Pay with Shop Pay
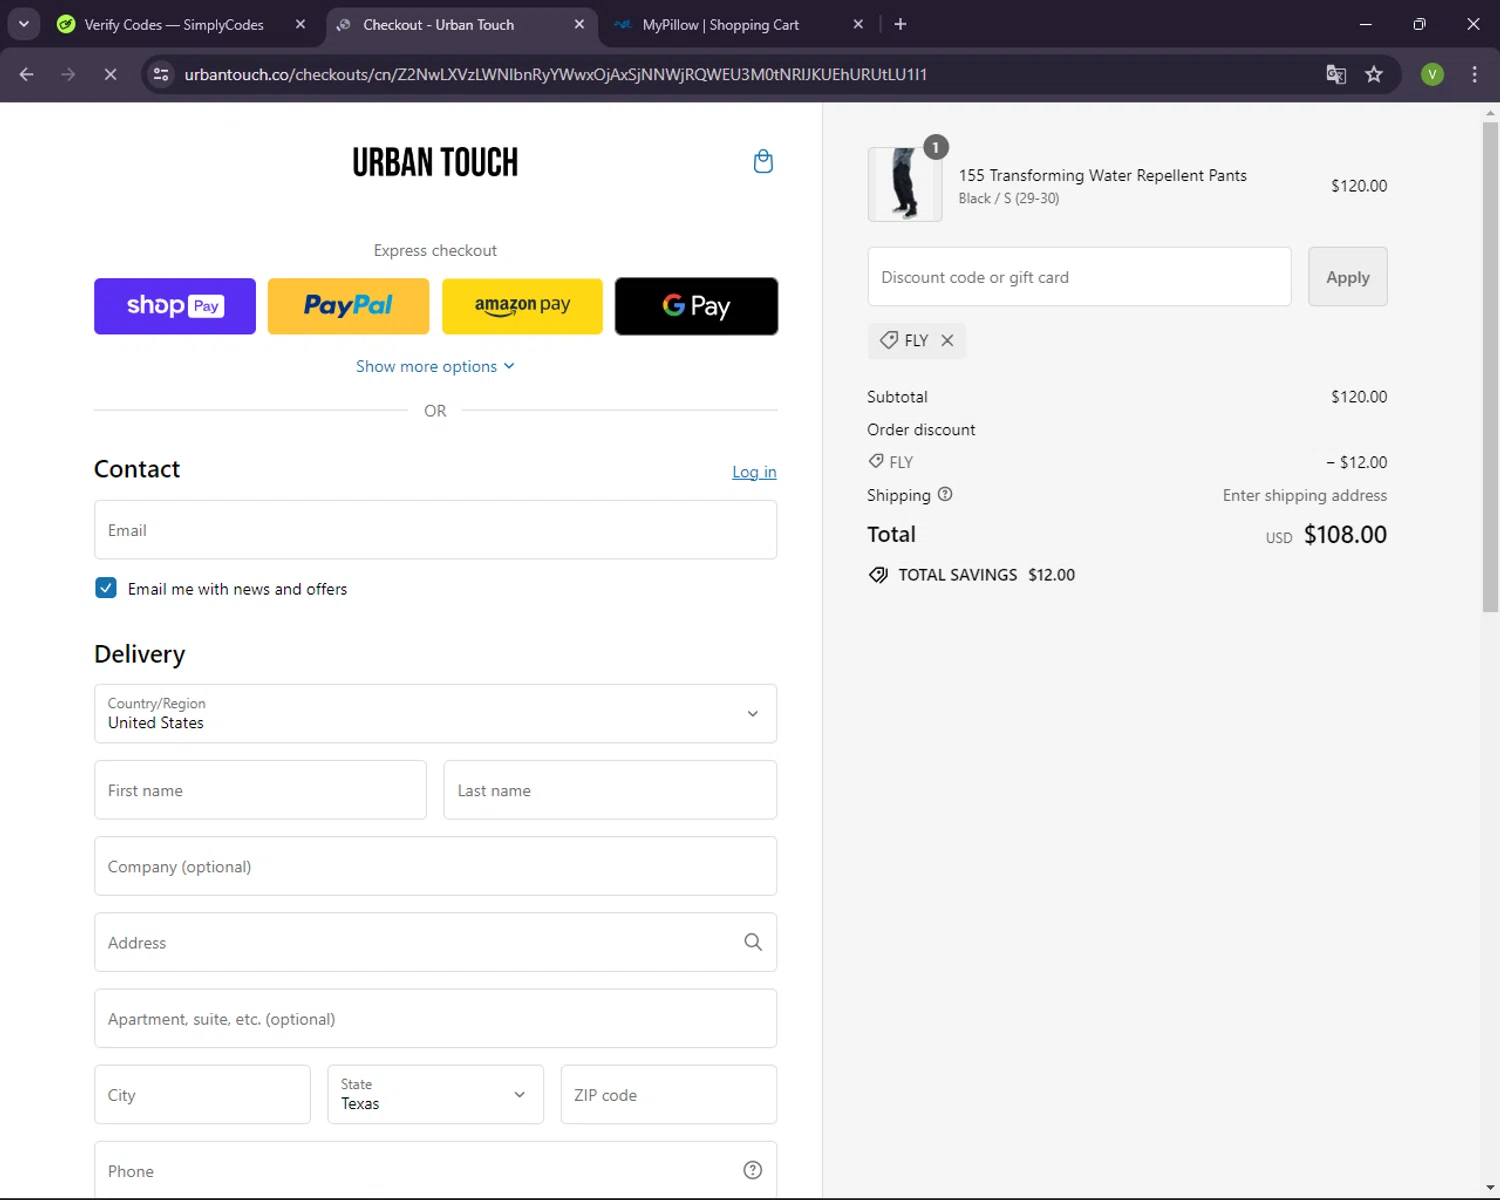 coord(175,306)
